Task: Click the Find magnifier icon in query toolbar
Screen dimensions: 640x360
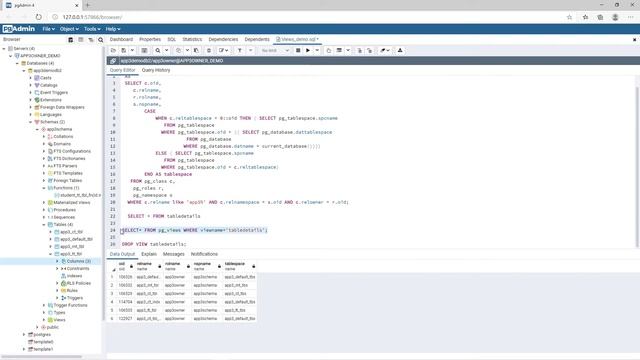Action: coord(158,50)
